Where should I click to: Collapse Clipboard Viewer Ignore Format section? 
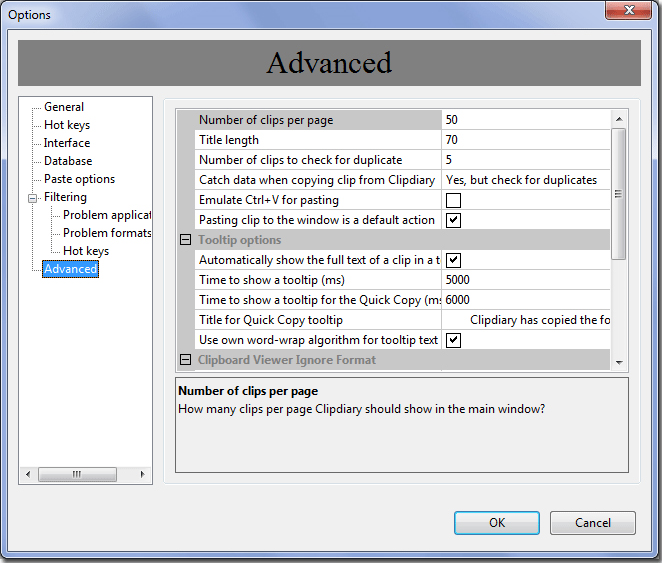[185, 360]
